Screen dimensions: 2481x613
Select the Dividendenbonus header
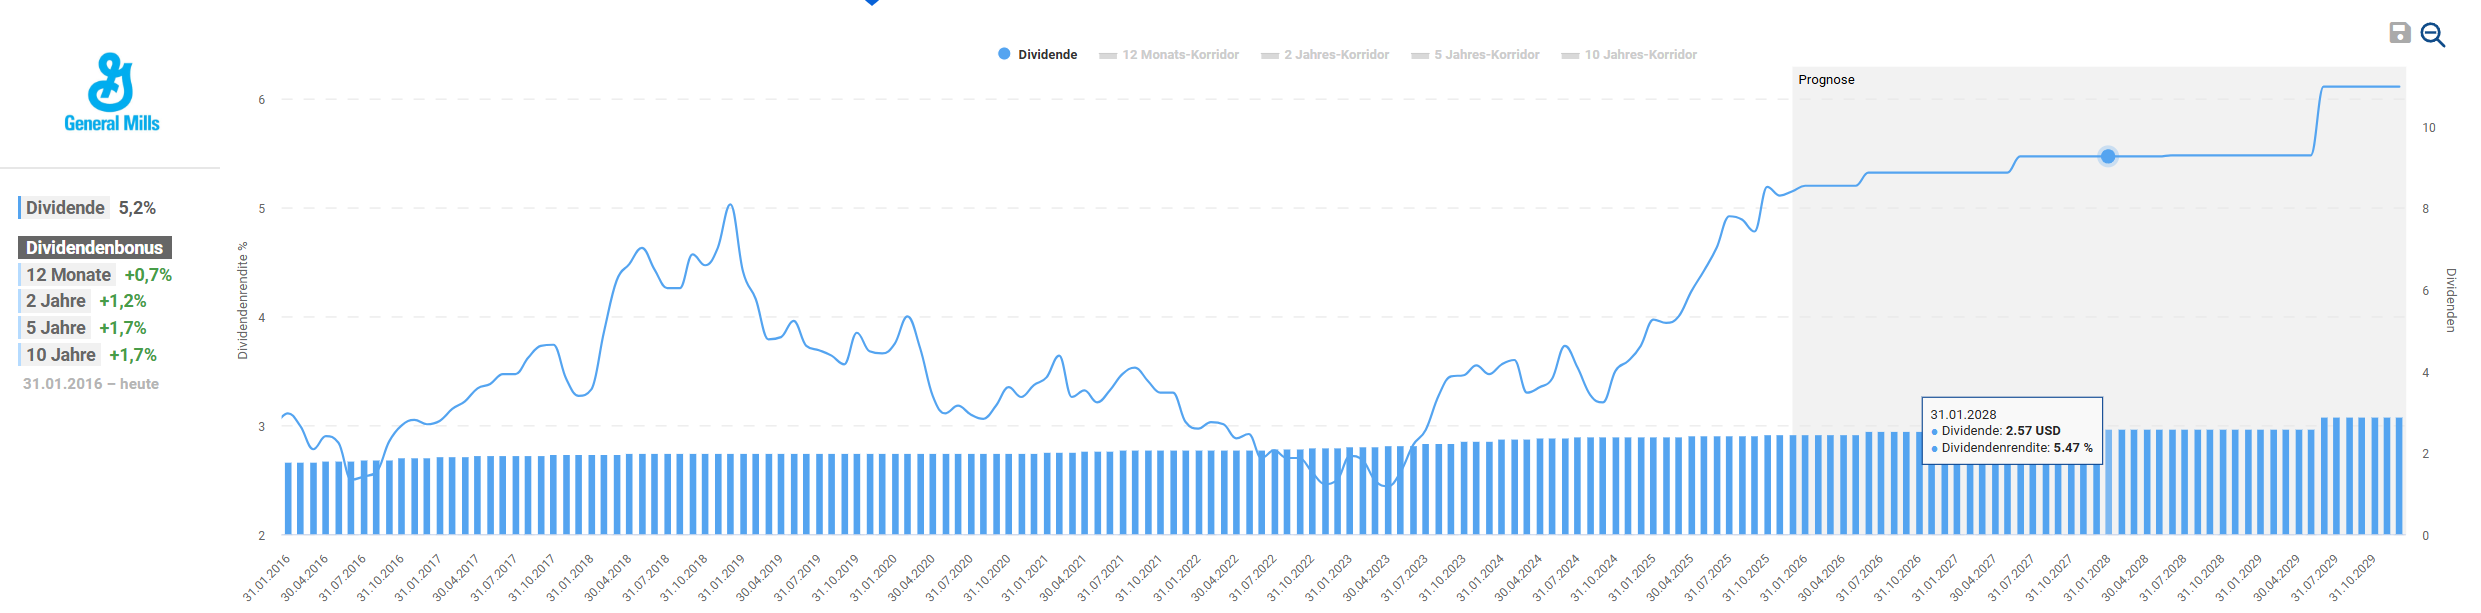click(x=95, y=247)
